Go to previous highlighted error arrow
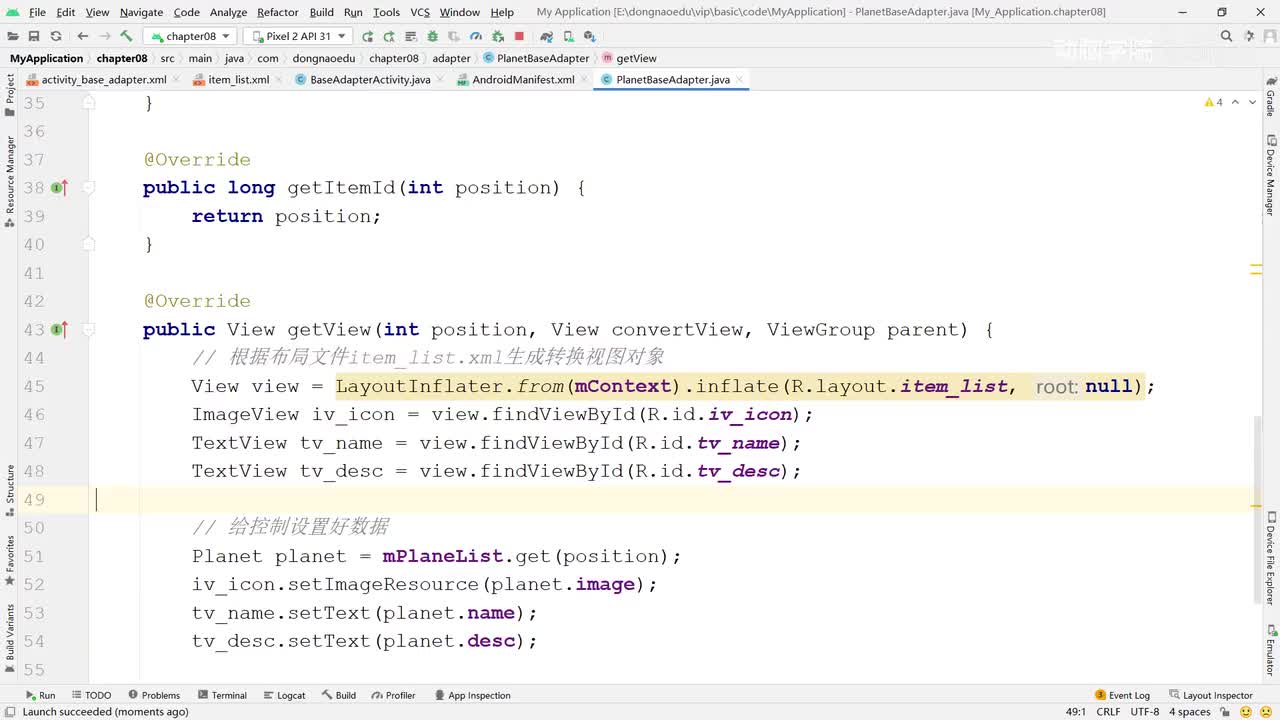This screenshot has width=1280, height=720. click(1236, 102)
